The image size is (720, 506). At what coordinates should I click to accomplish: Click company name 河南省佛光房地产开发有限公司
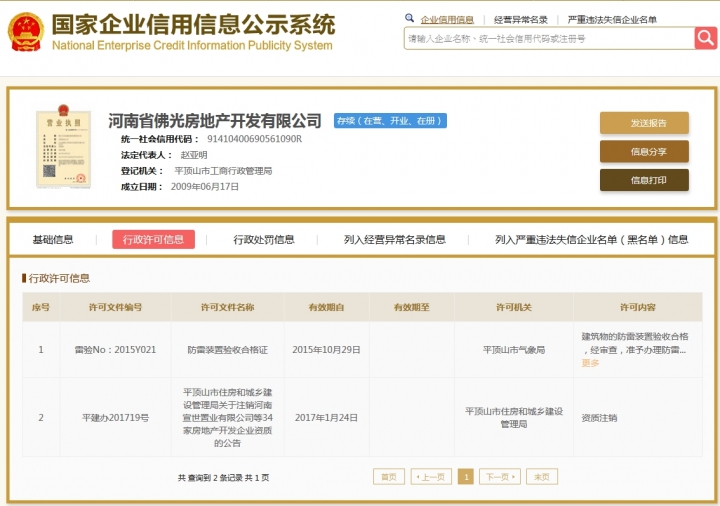[214, 121]
